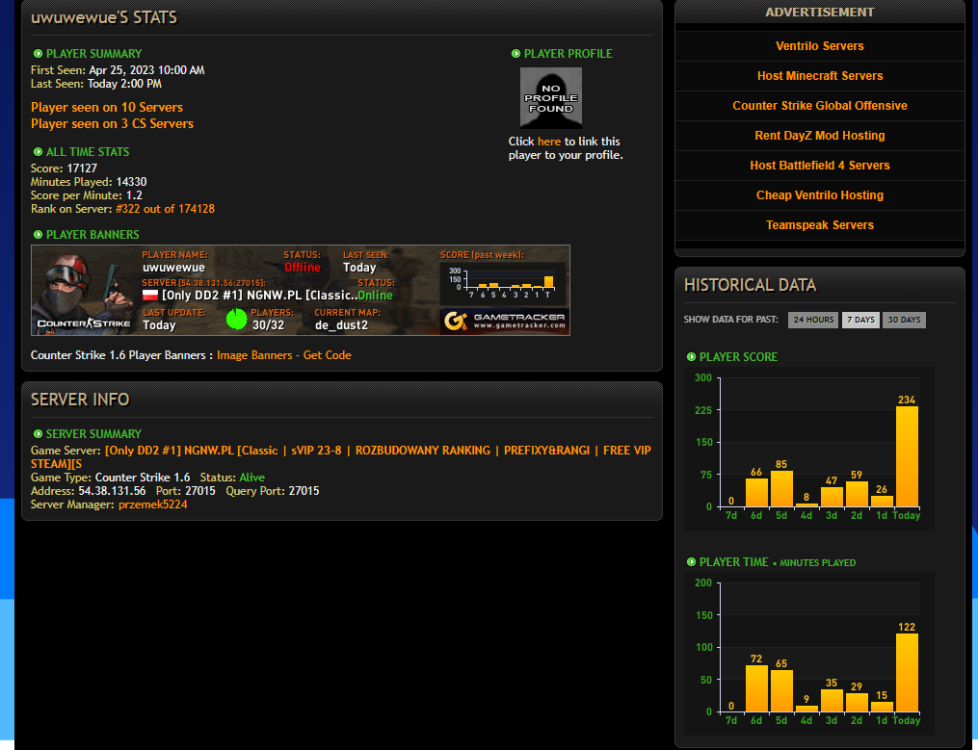Click the 'de_dust2' current map in banner
Viewport: 978px width, 750px height.
(341, 325)
